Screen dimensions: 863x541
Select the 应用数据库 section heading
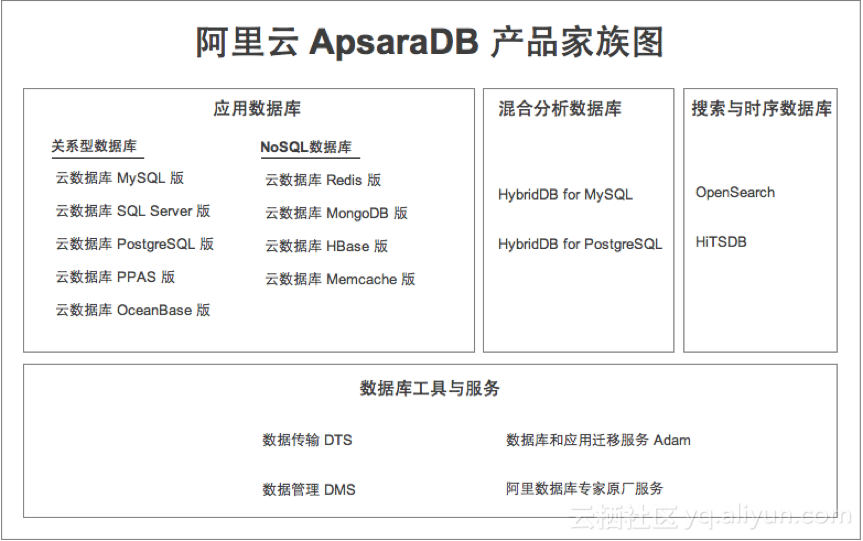pos(257,108)
